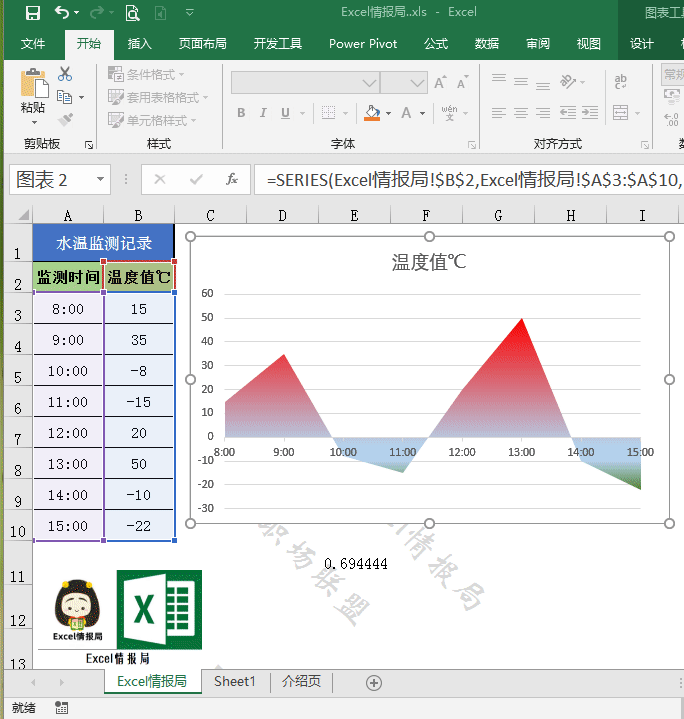This screenshot has width=684, height=719.
Task: Switch to the 设计 chart tools tab
Action: pyautogui.click(x=641, y=44)
